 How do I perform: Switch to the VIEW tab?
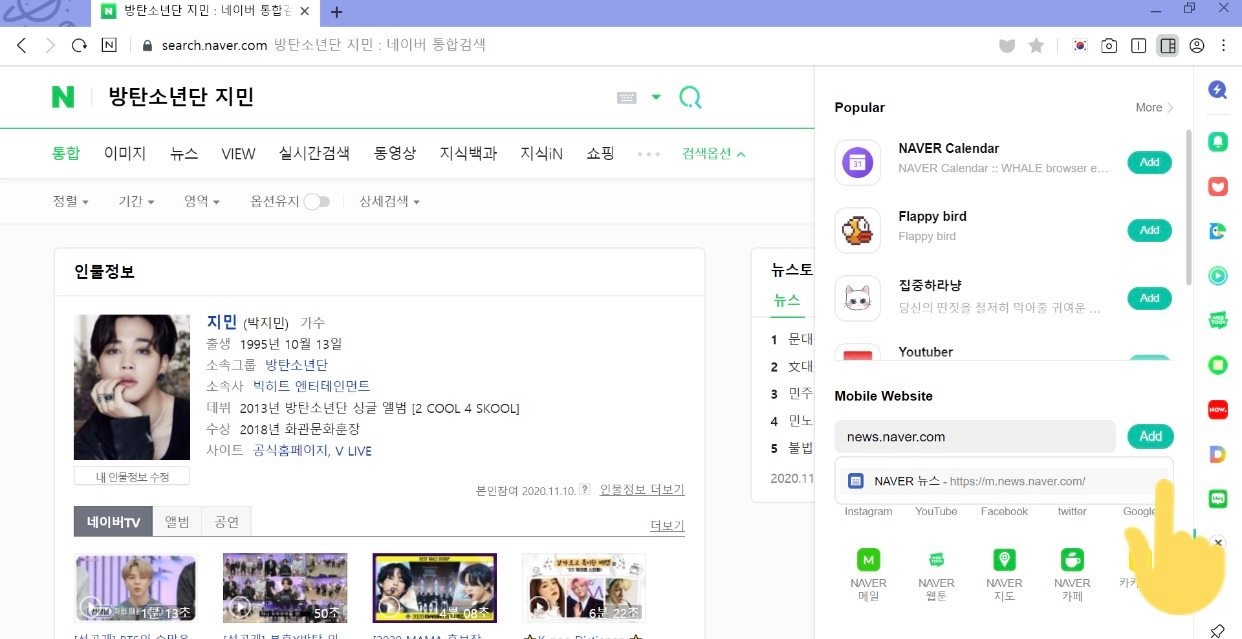tap(238, 153)
